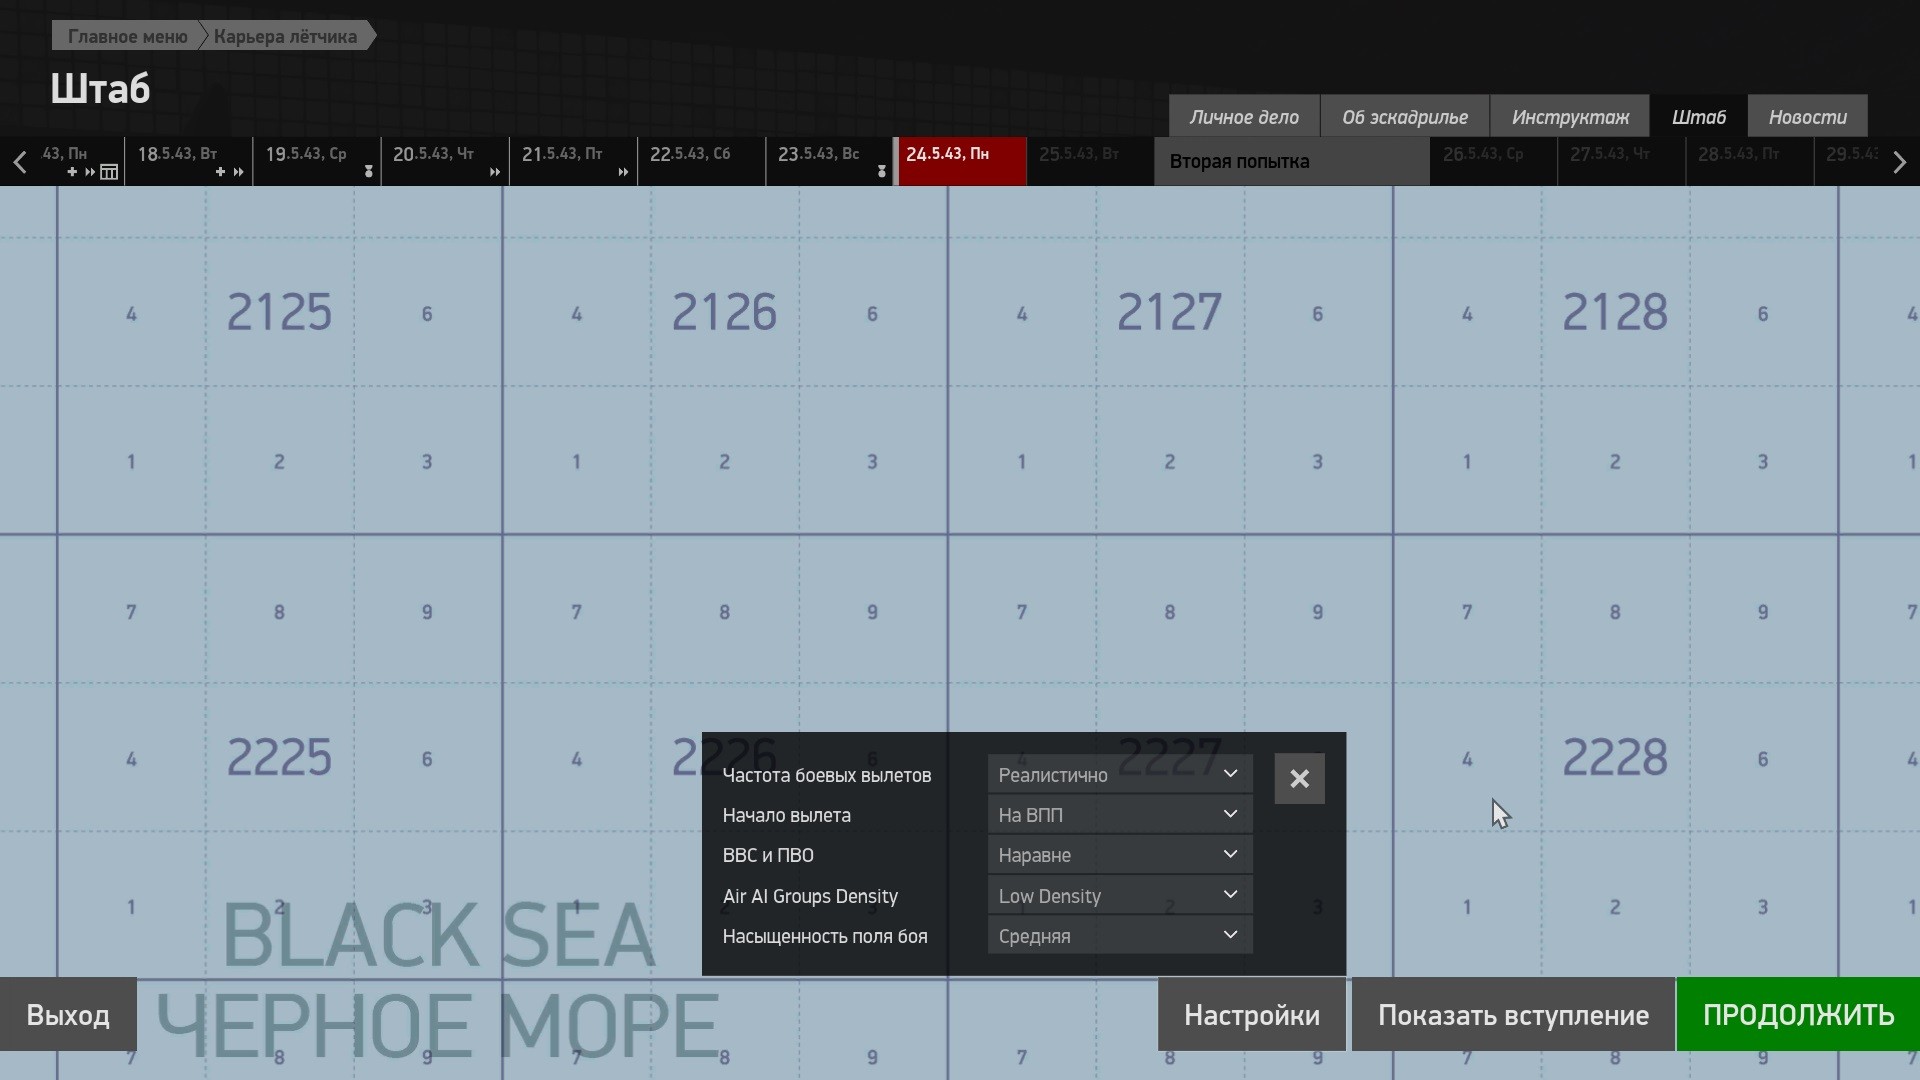Click the plane icon on 18.5.43
Screen dimensions: 1920x1080
point(220,172)
